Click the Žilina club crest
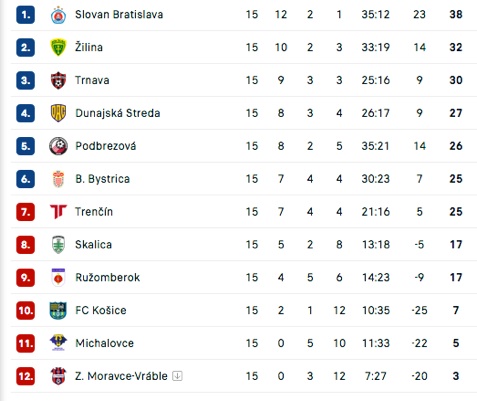477x401 pixels. (x=58, y=47)
